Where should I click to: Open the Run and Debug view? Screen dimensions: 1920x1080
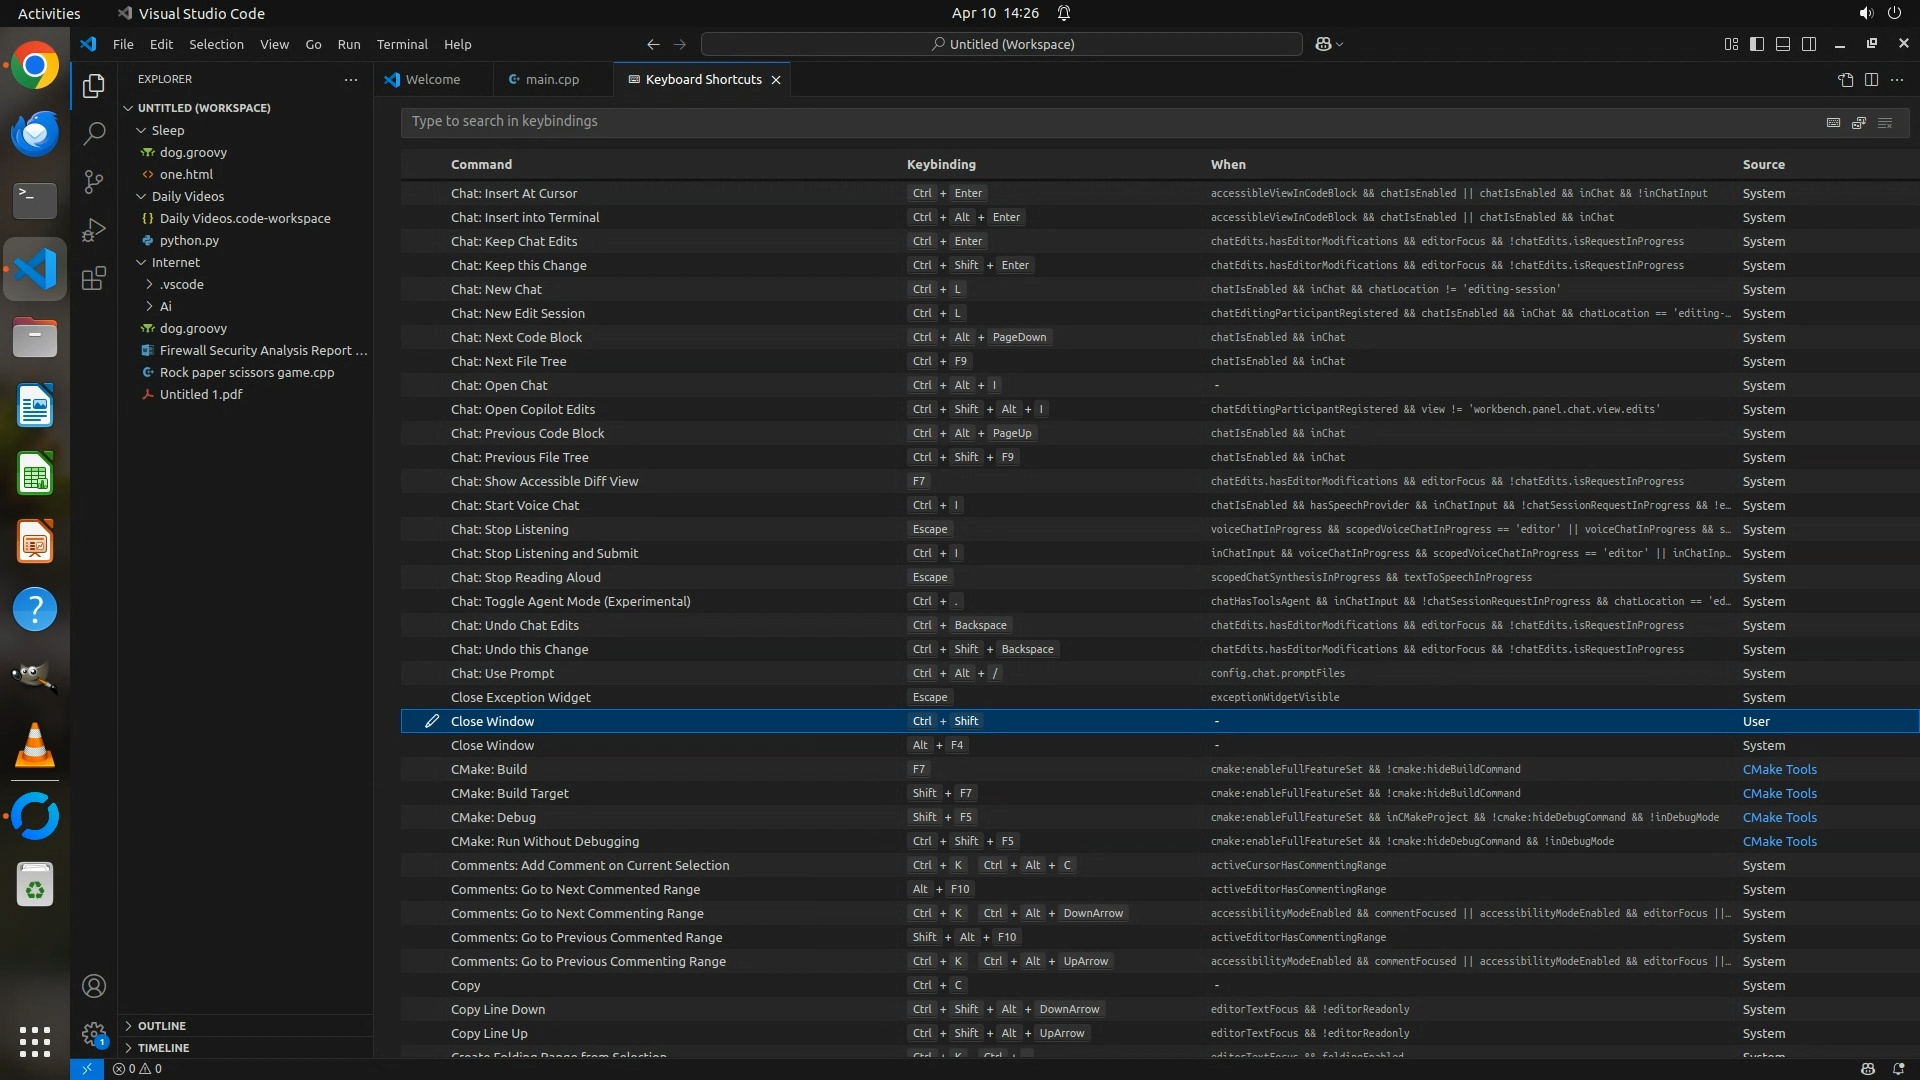point(94,230)
